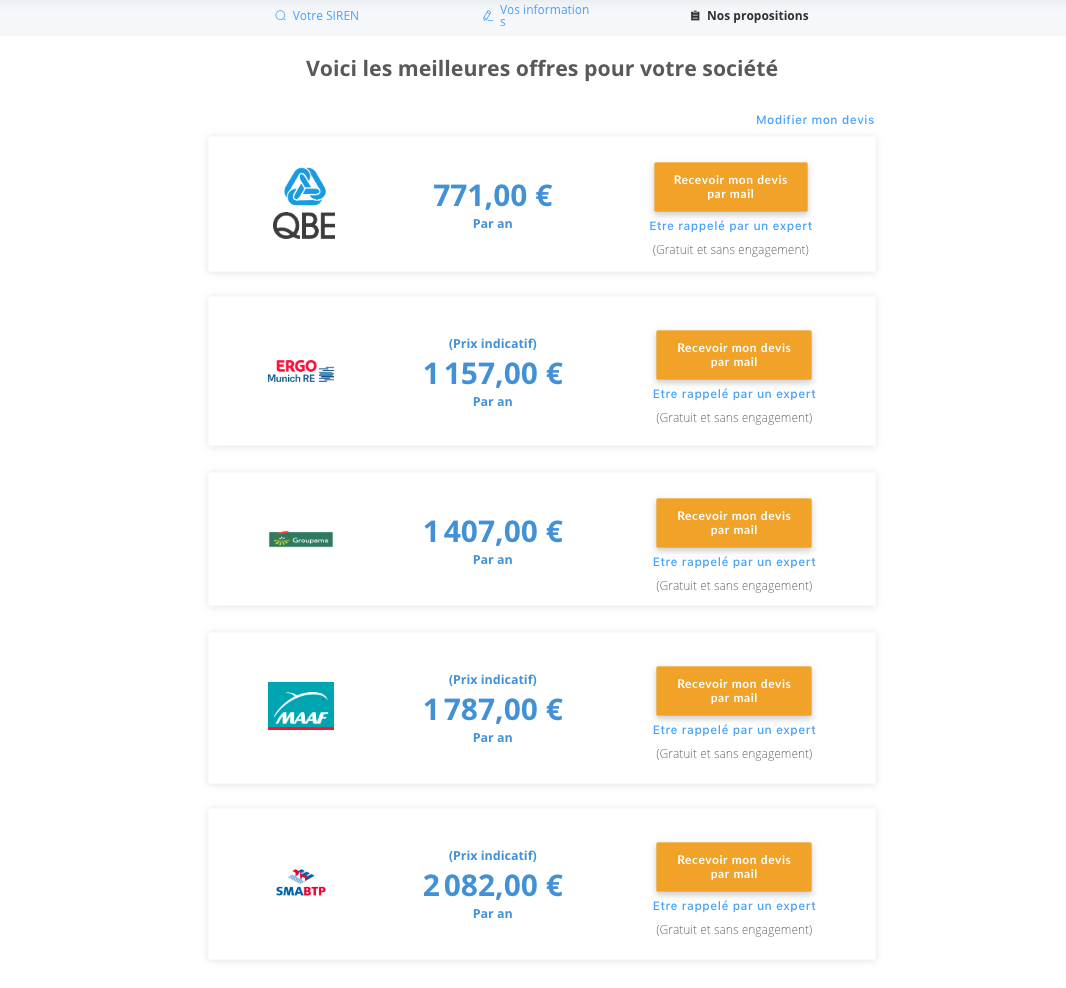Image resolution: width=1066 pixels, height=988 pixels.
Task: Click the Groupama logo
Action: click(x=300, y=538)
